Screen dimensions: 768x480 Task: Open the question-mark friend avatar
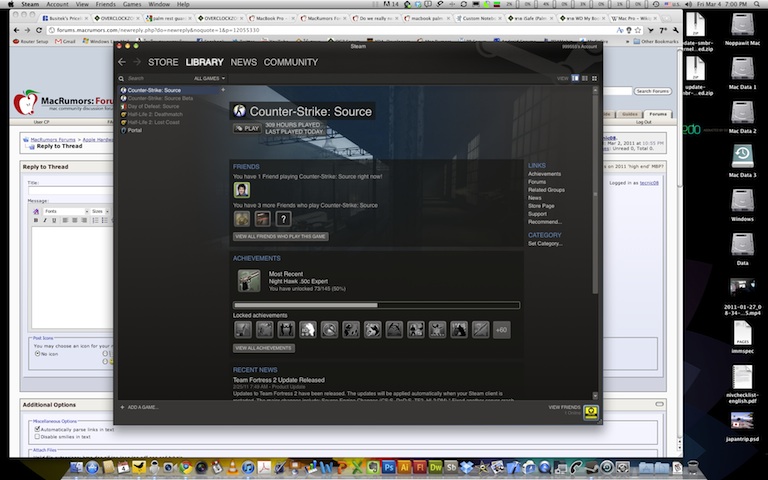284,219
